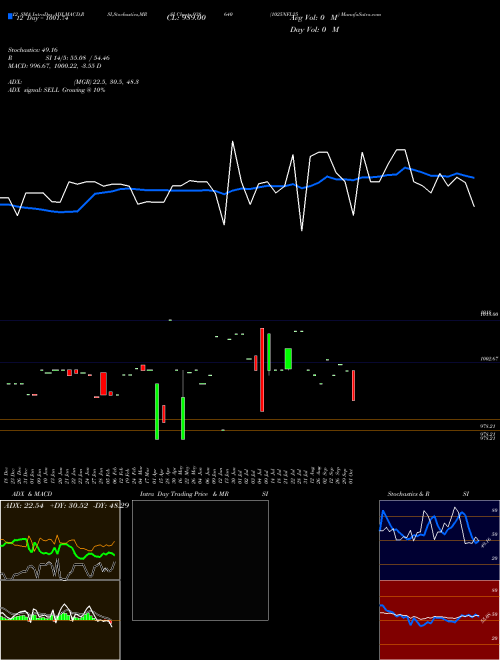The image size is (500, 660).
Task: Open the empty Intra Day Trading chart box
Action: [200, 560]
